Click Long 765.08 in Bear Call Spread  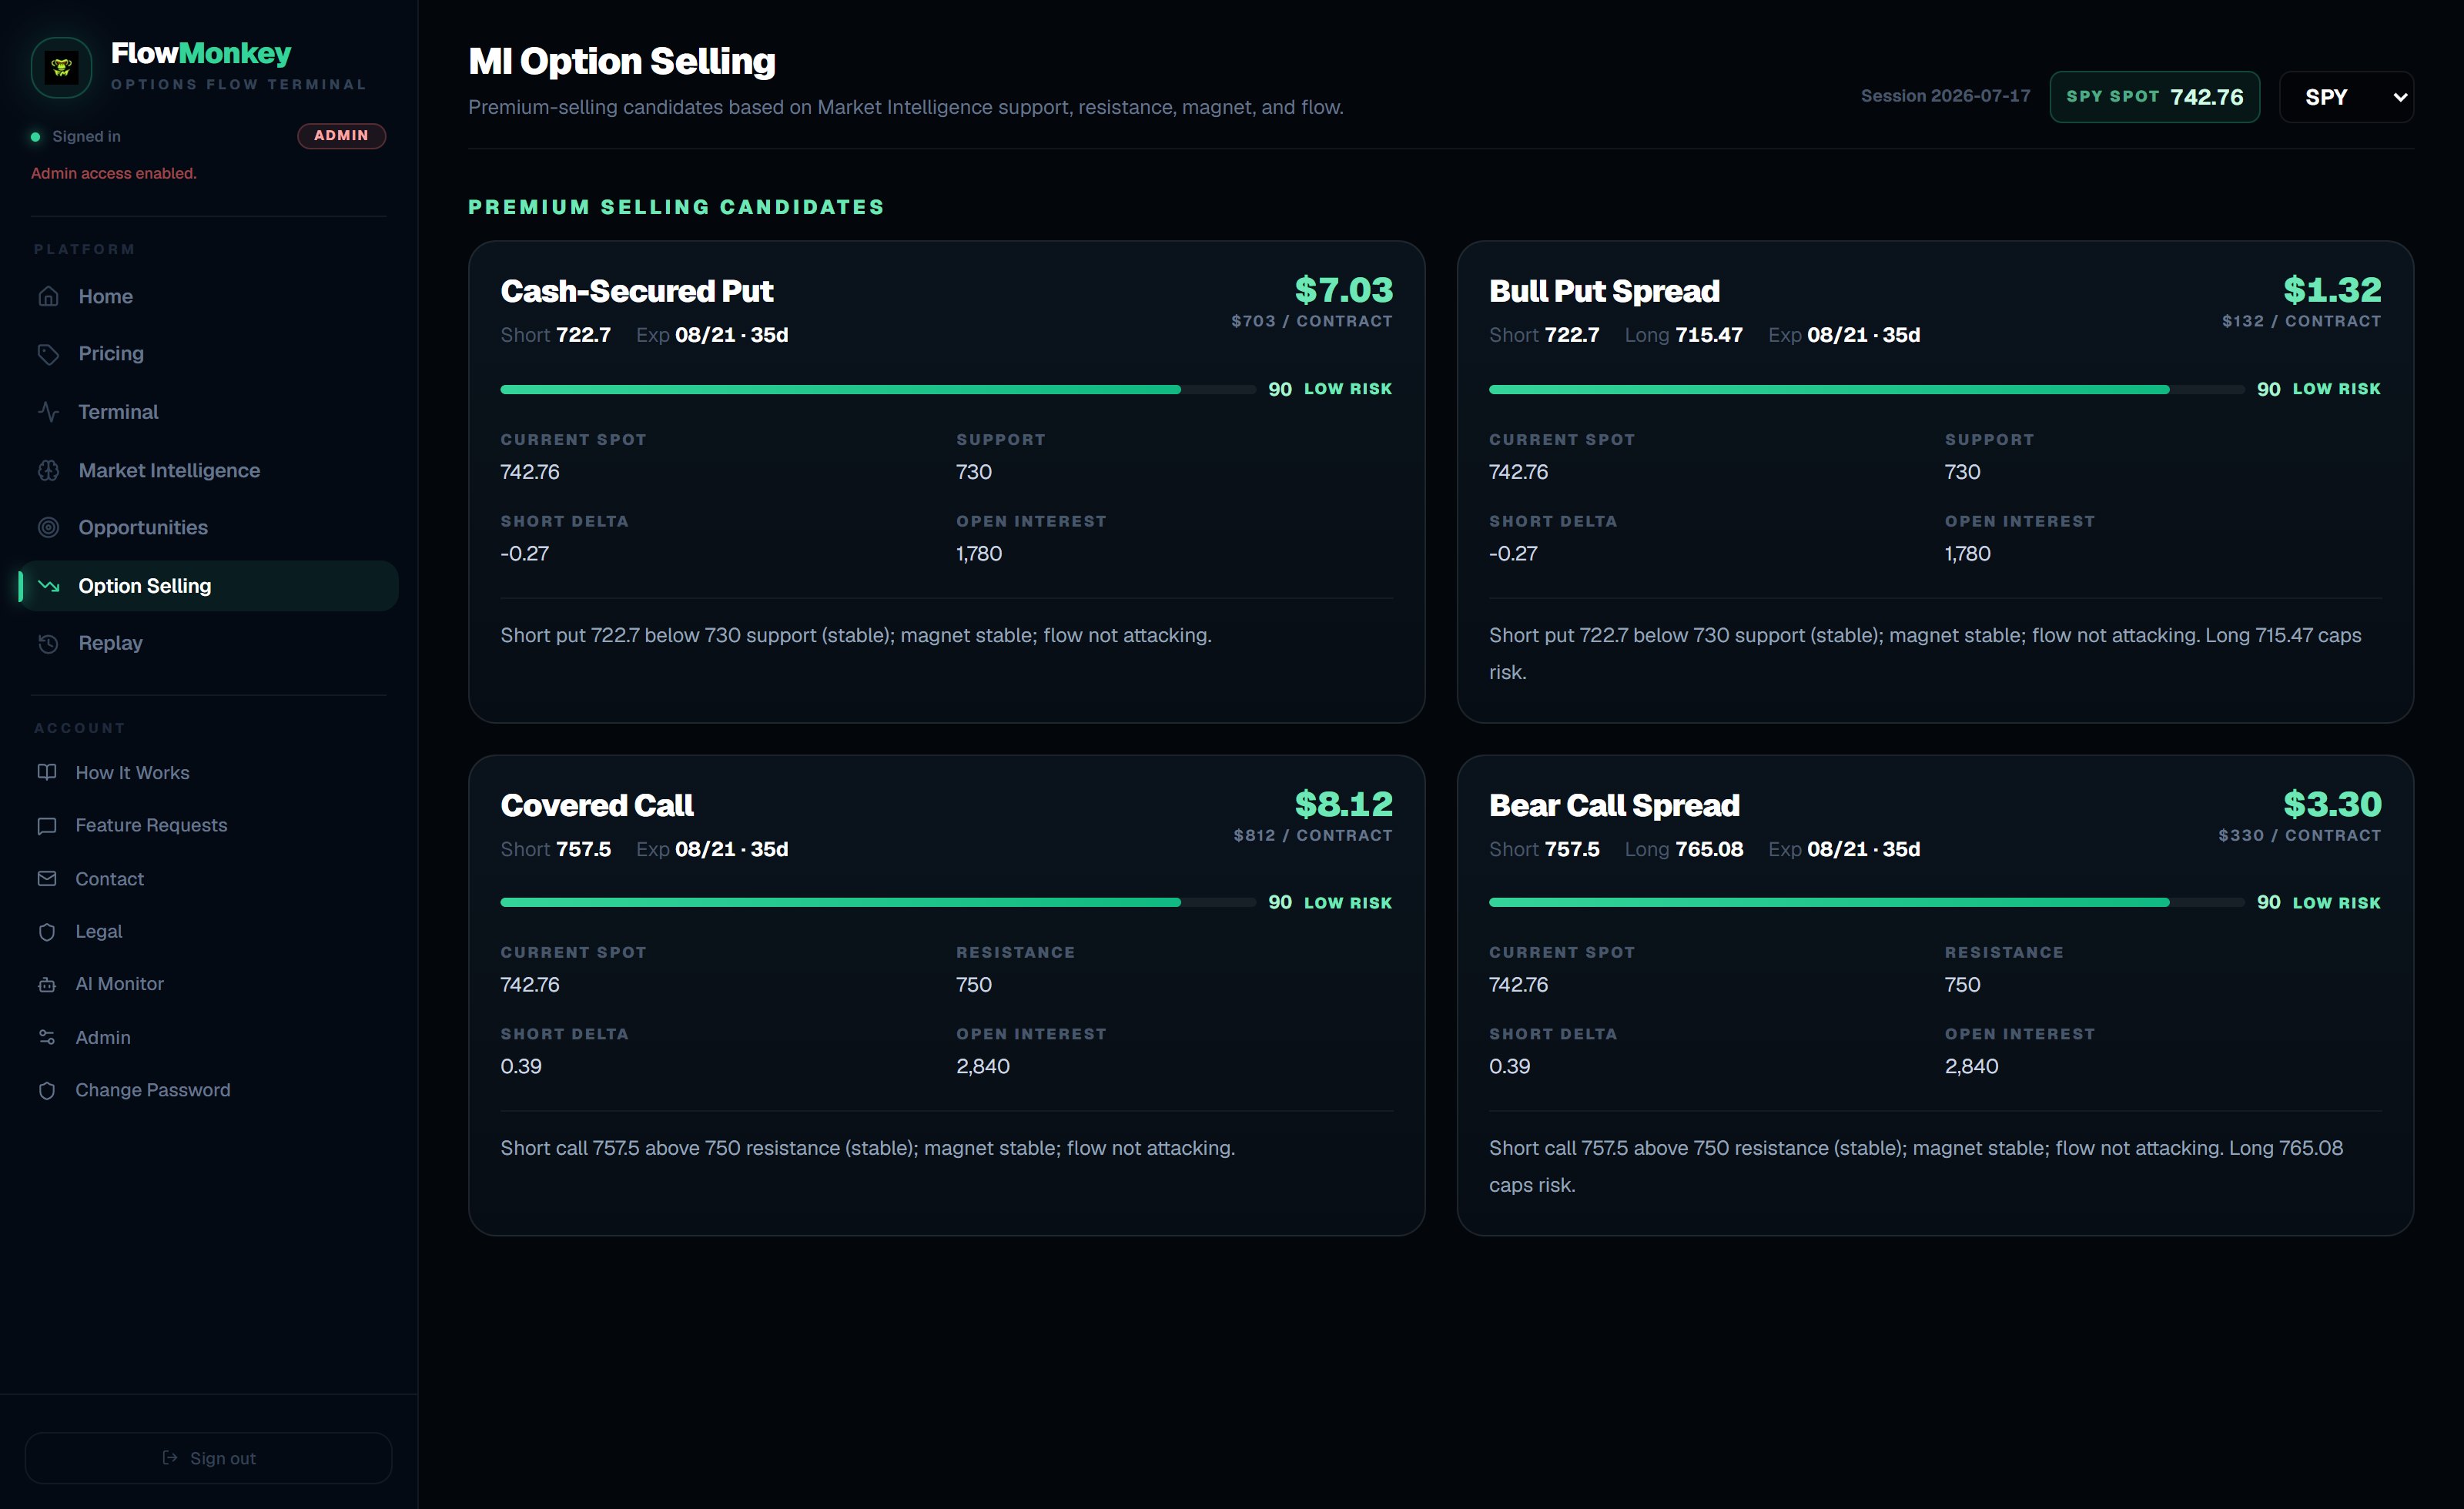tap(1683, 849)
